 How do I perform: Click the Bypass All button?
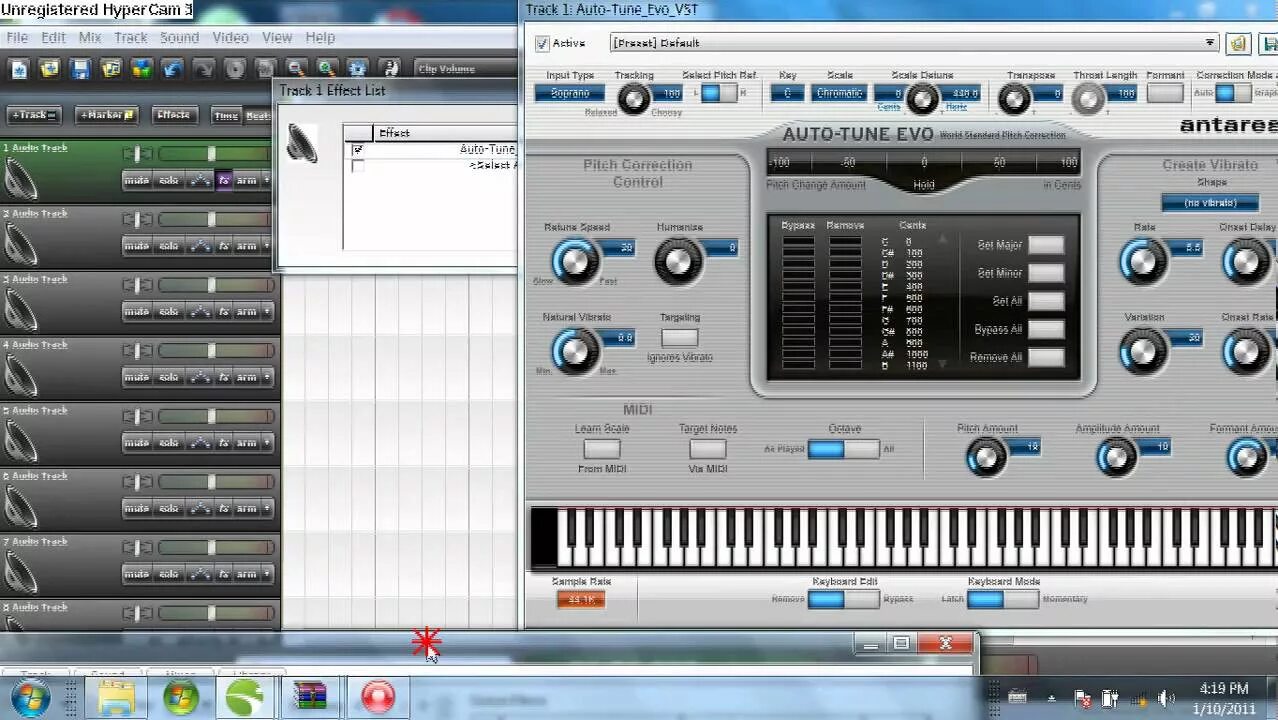(x=1046, y=329)
